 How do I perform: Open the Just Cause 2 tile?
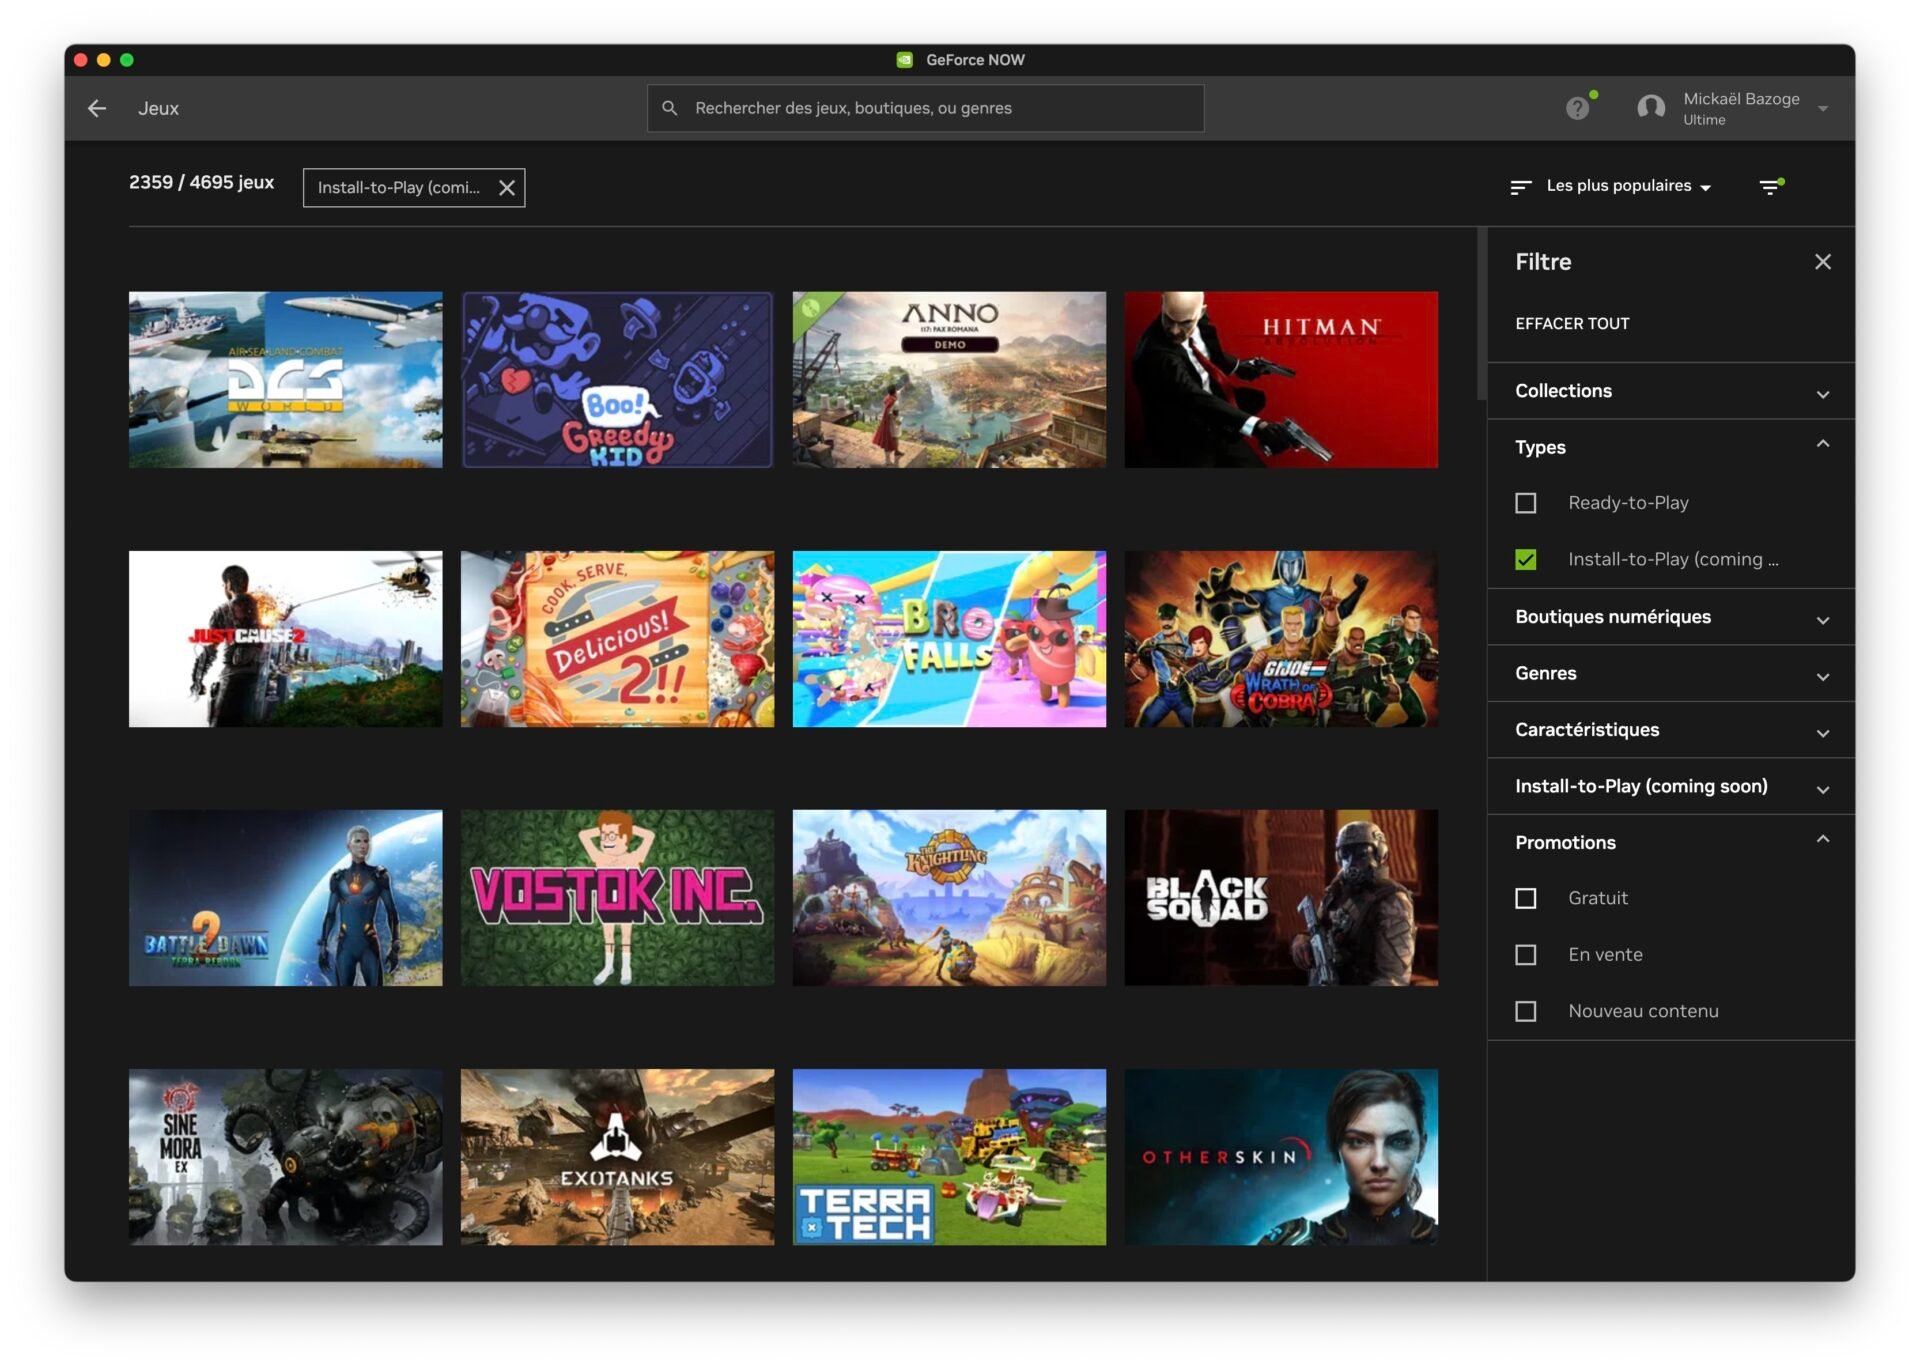(285, 639)
